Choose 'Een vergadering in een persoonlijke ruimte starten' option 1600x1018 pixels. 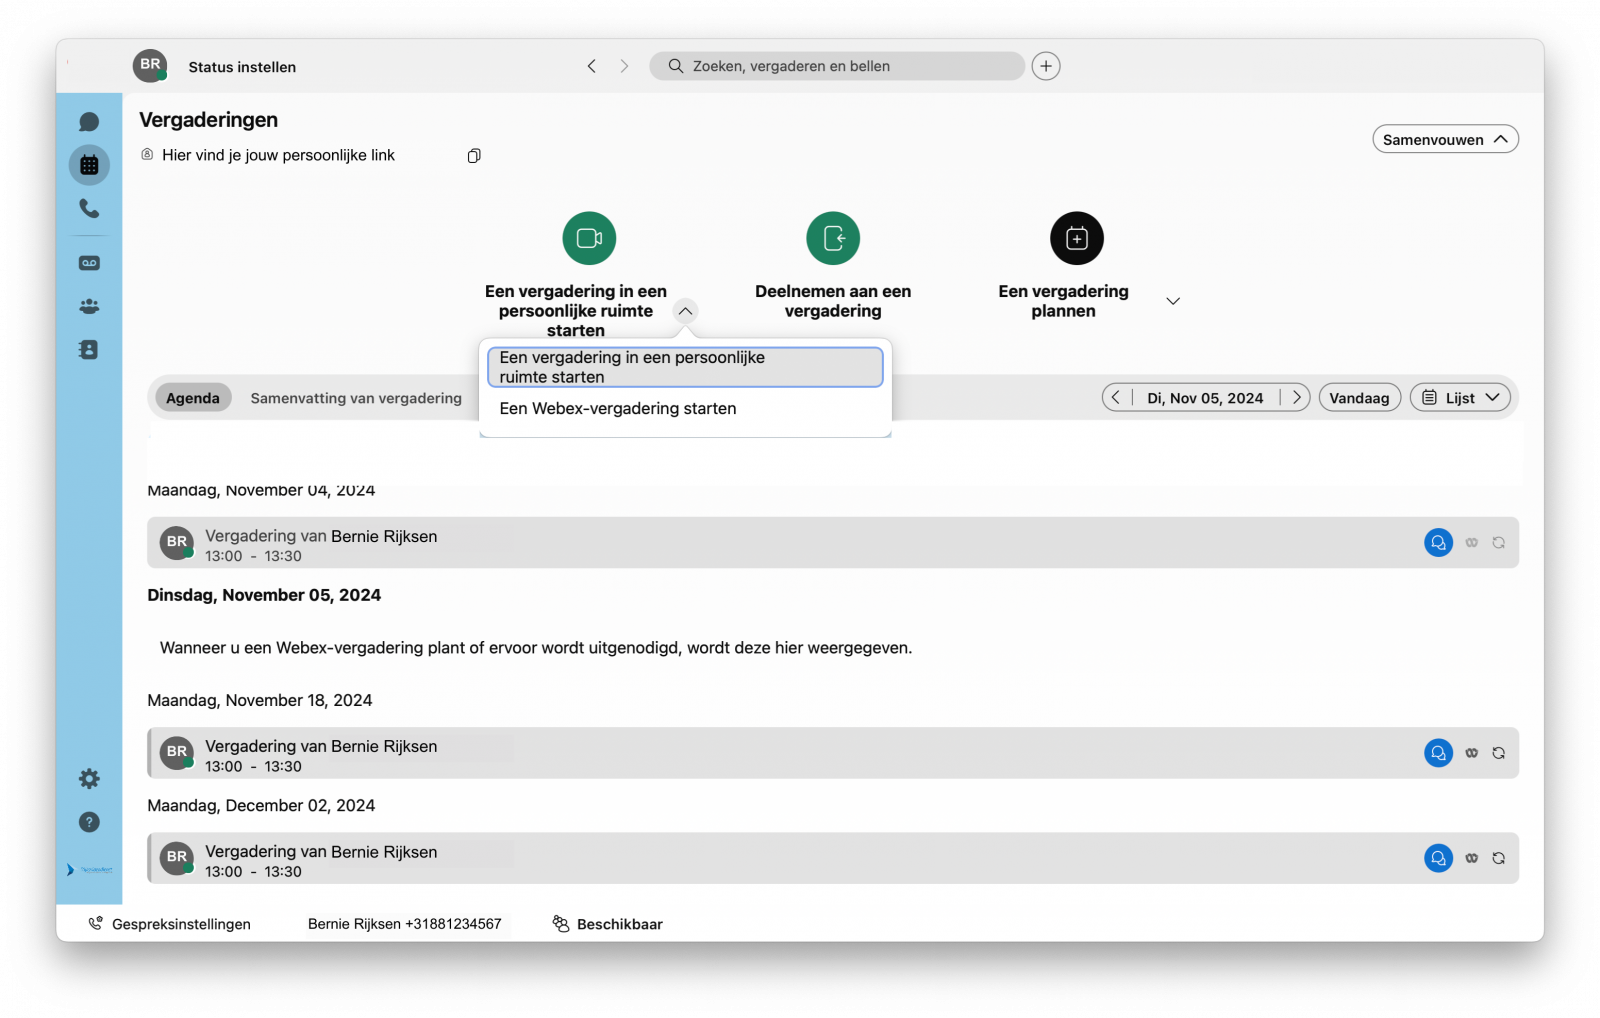point(685,367)
